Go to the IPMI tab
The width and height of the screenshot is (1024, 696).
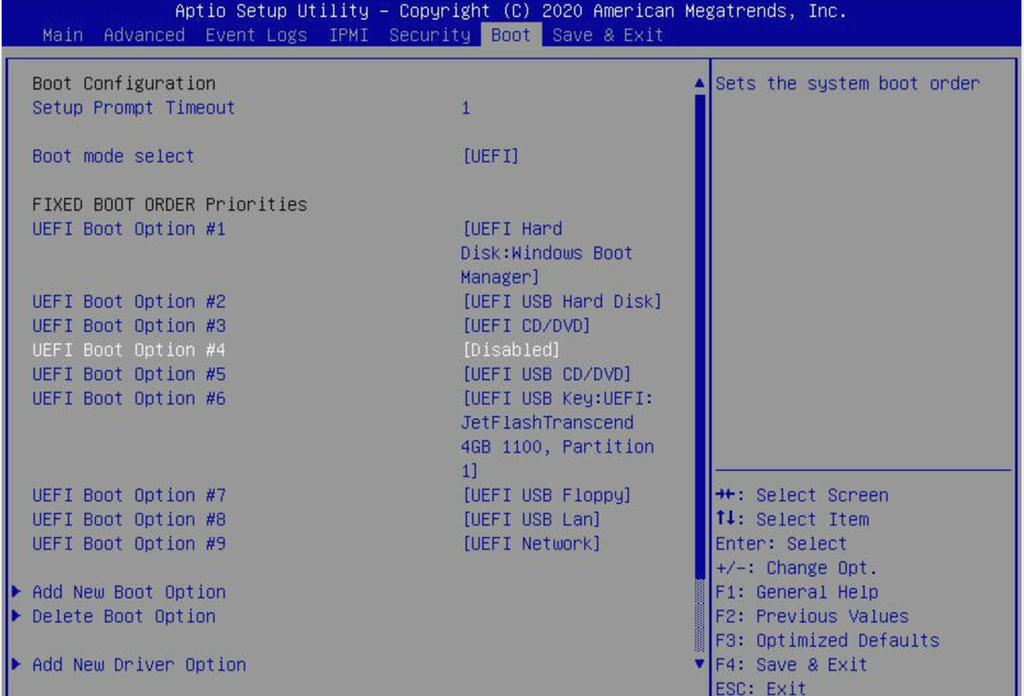click(x=349, y=35)
